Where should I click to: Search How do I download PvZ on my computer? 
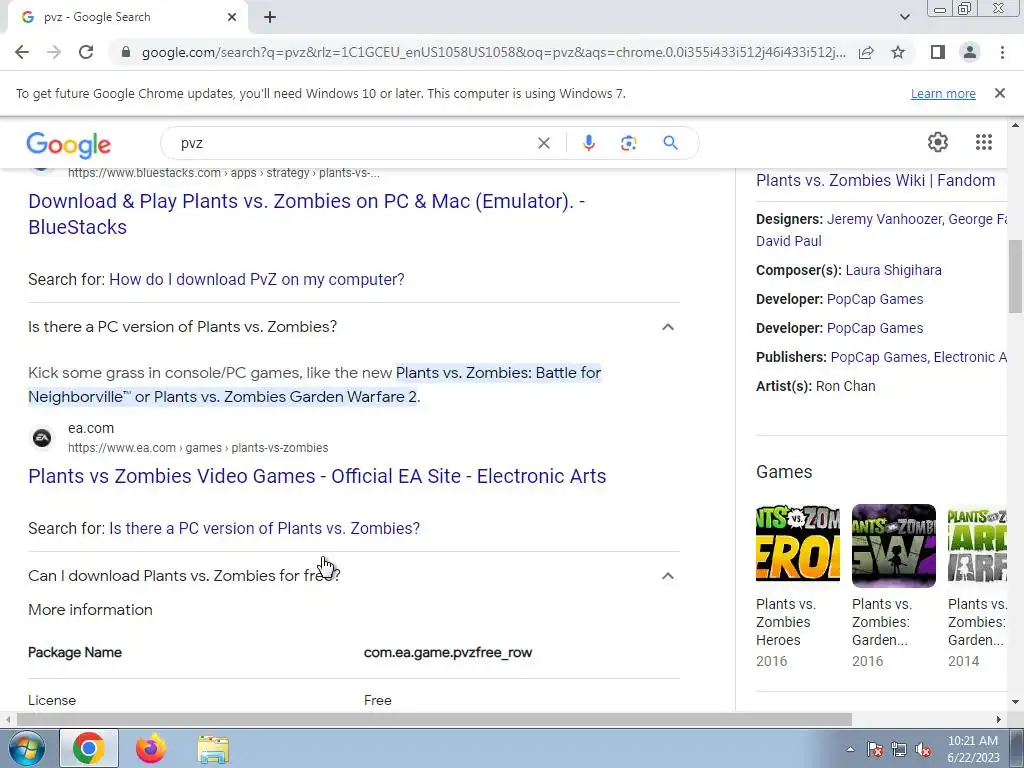click(x=257, y=280)
